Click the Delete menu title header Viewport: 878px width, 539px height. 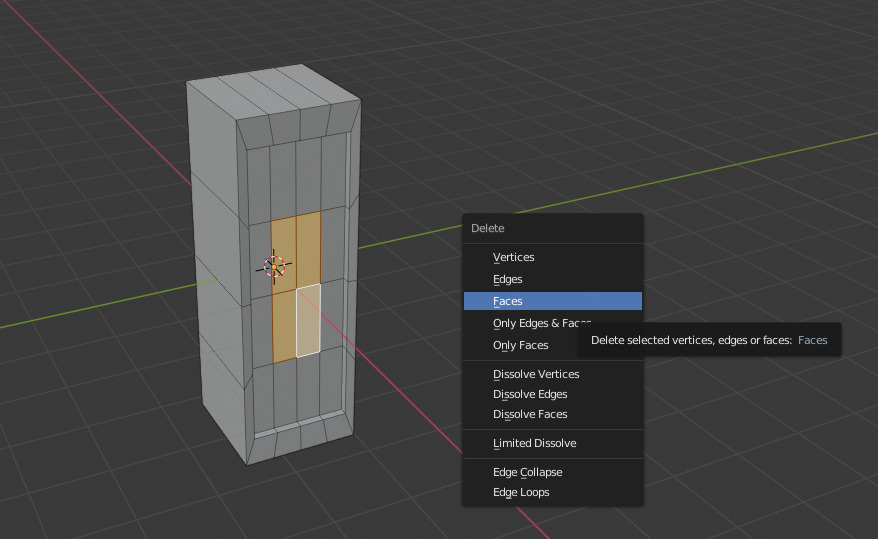488,228
